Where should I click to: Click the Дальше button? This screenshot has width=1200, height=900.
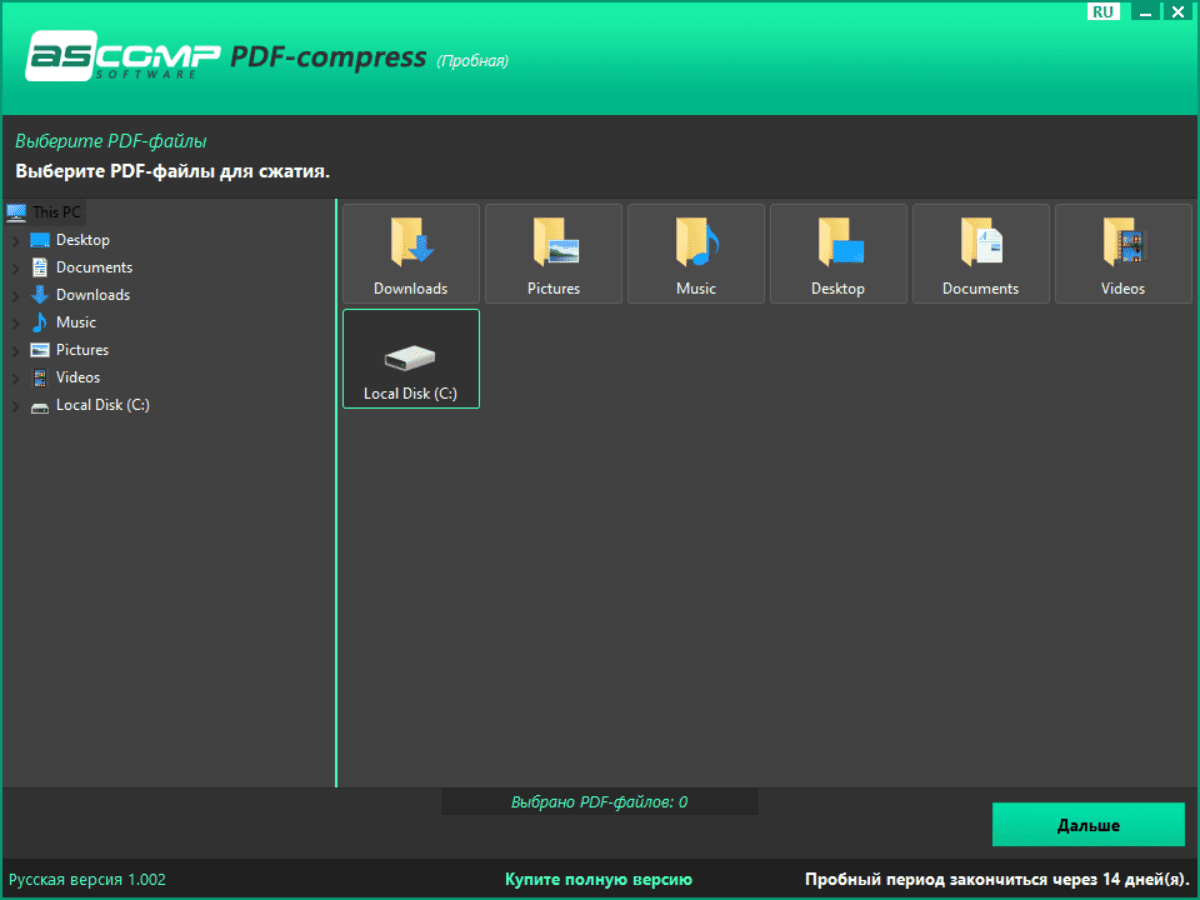(x=1088, y=825)
